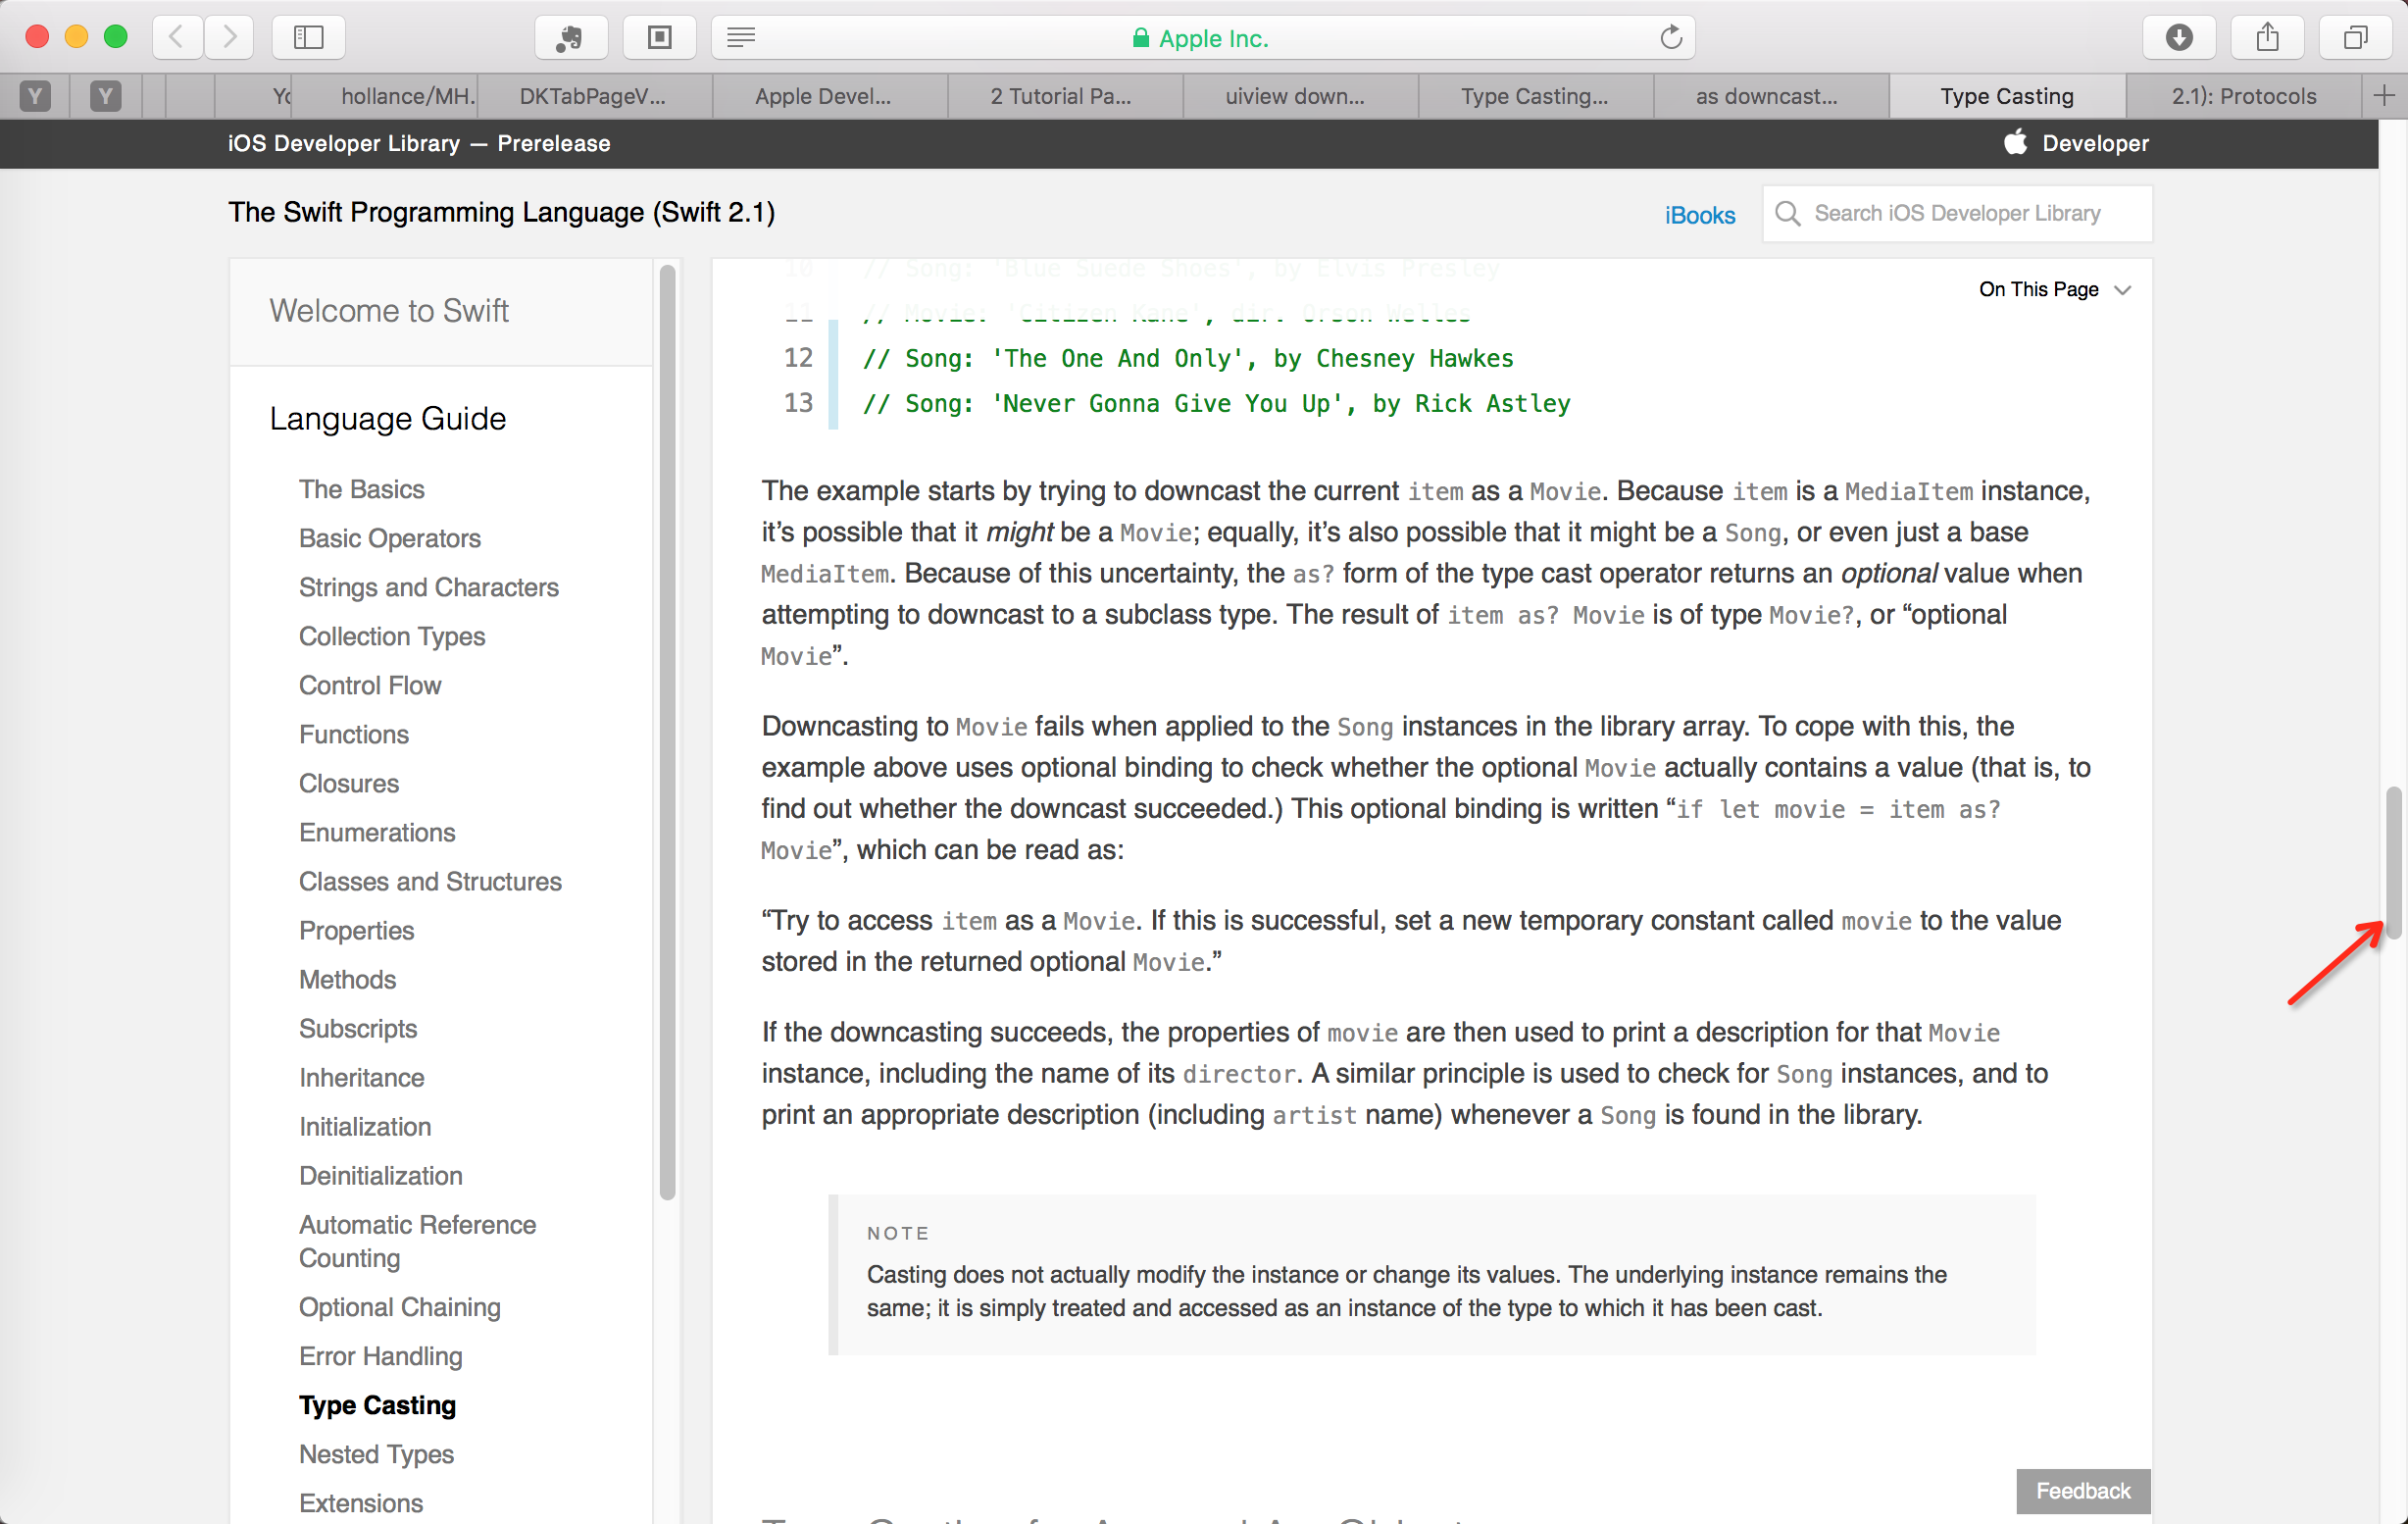Click the forward navigation arrow
This screenshot has width=2408, height=1524.
pos(230,37)
